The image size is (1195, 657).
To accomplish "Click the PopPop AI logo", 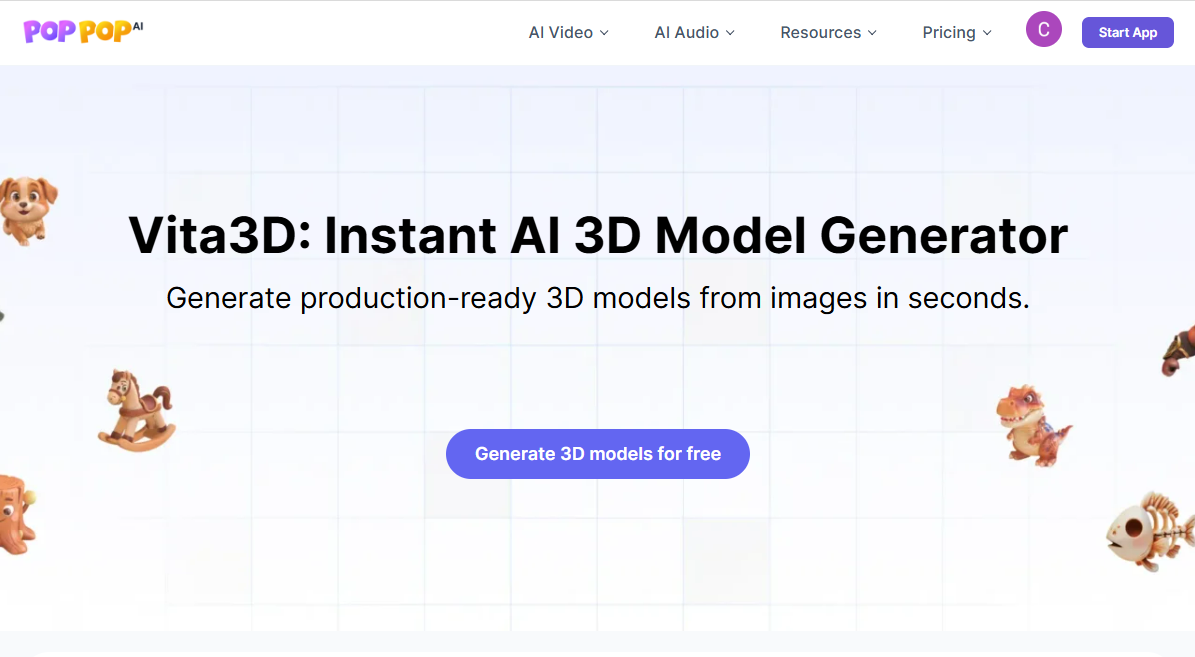I will 83,31.
